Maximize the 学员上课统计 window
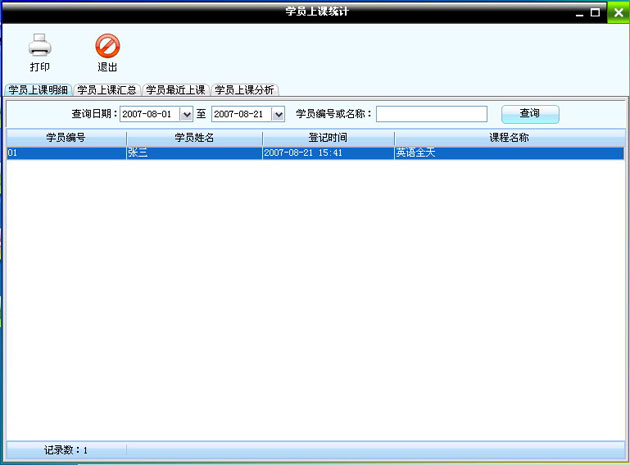 595,12
